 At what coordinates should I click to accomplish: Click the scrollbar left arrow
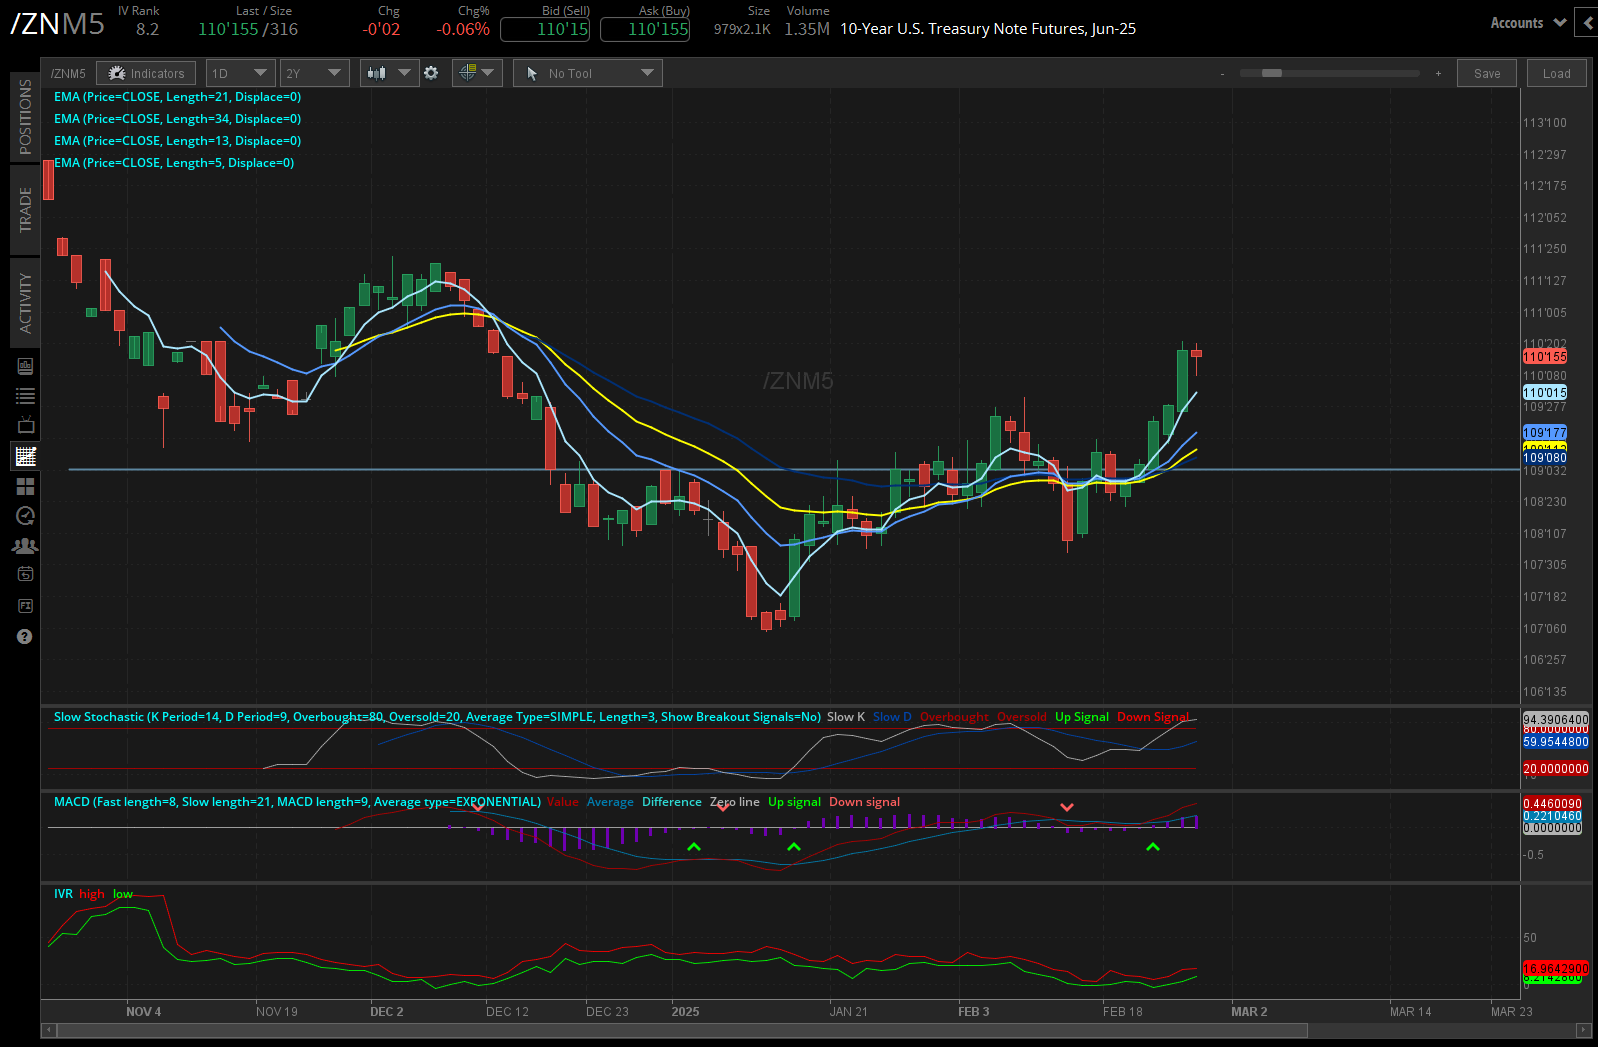coord(48,1030)
